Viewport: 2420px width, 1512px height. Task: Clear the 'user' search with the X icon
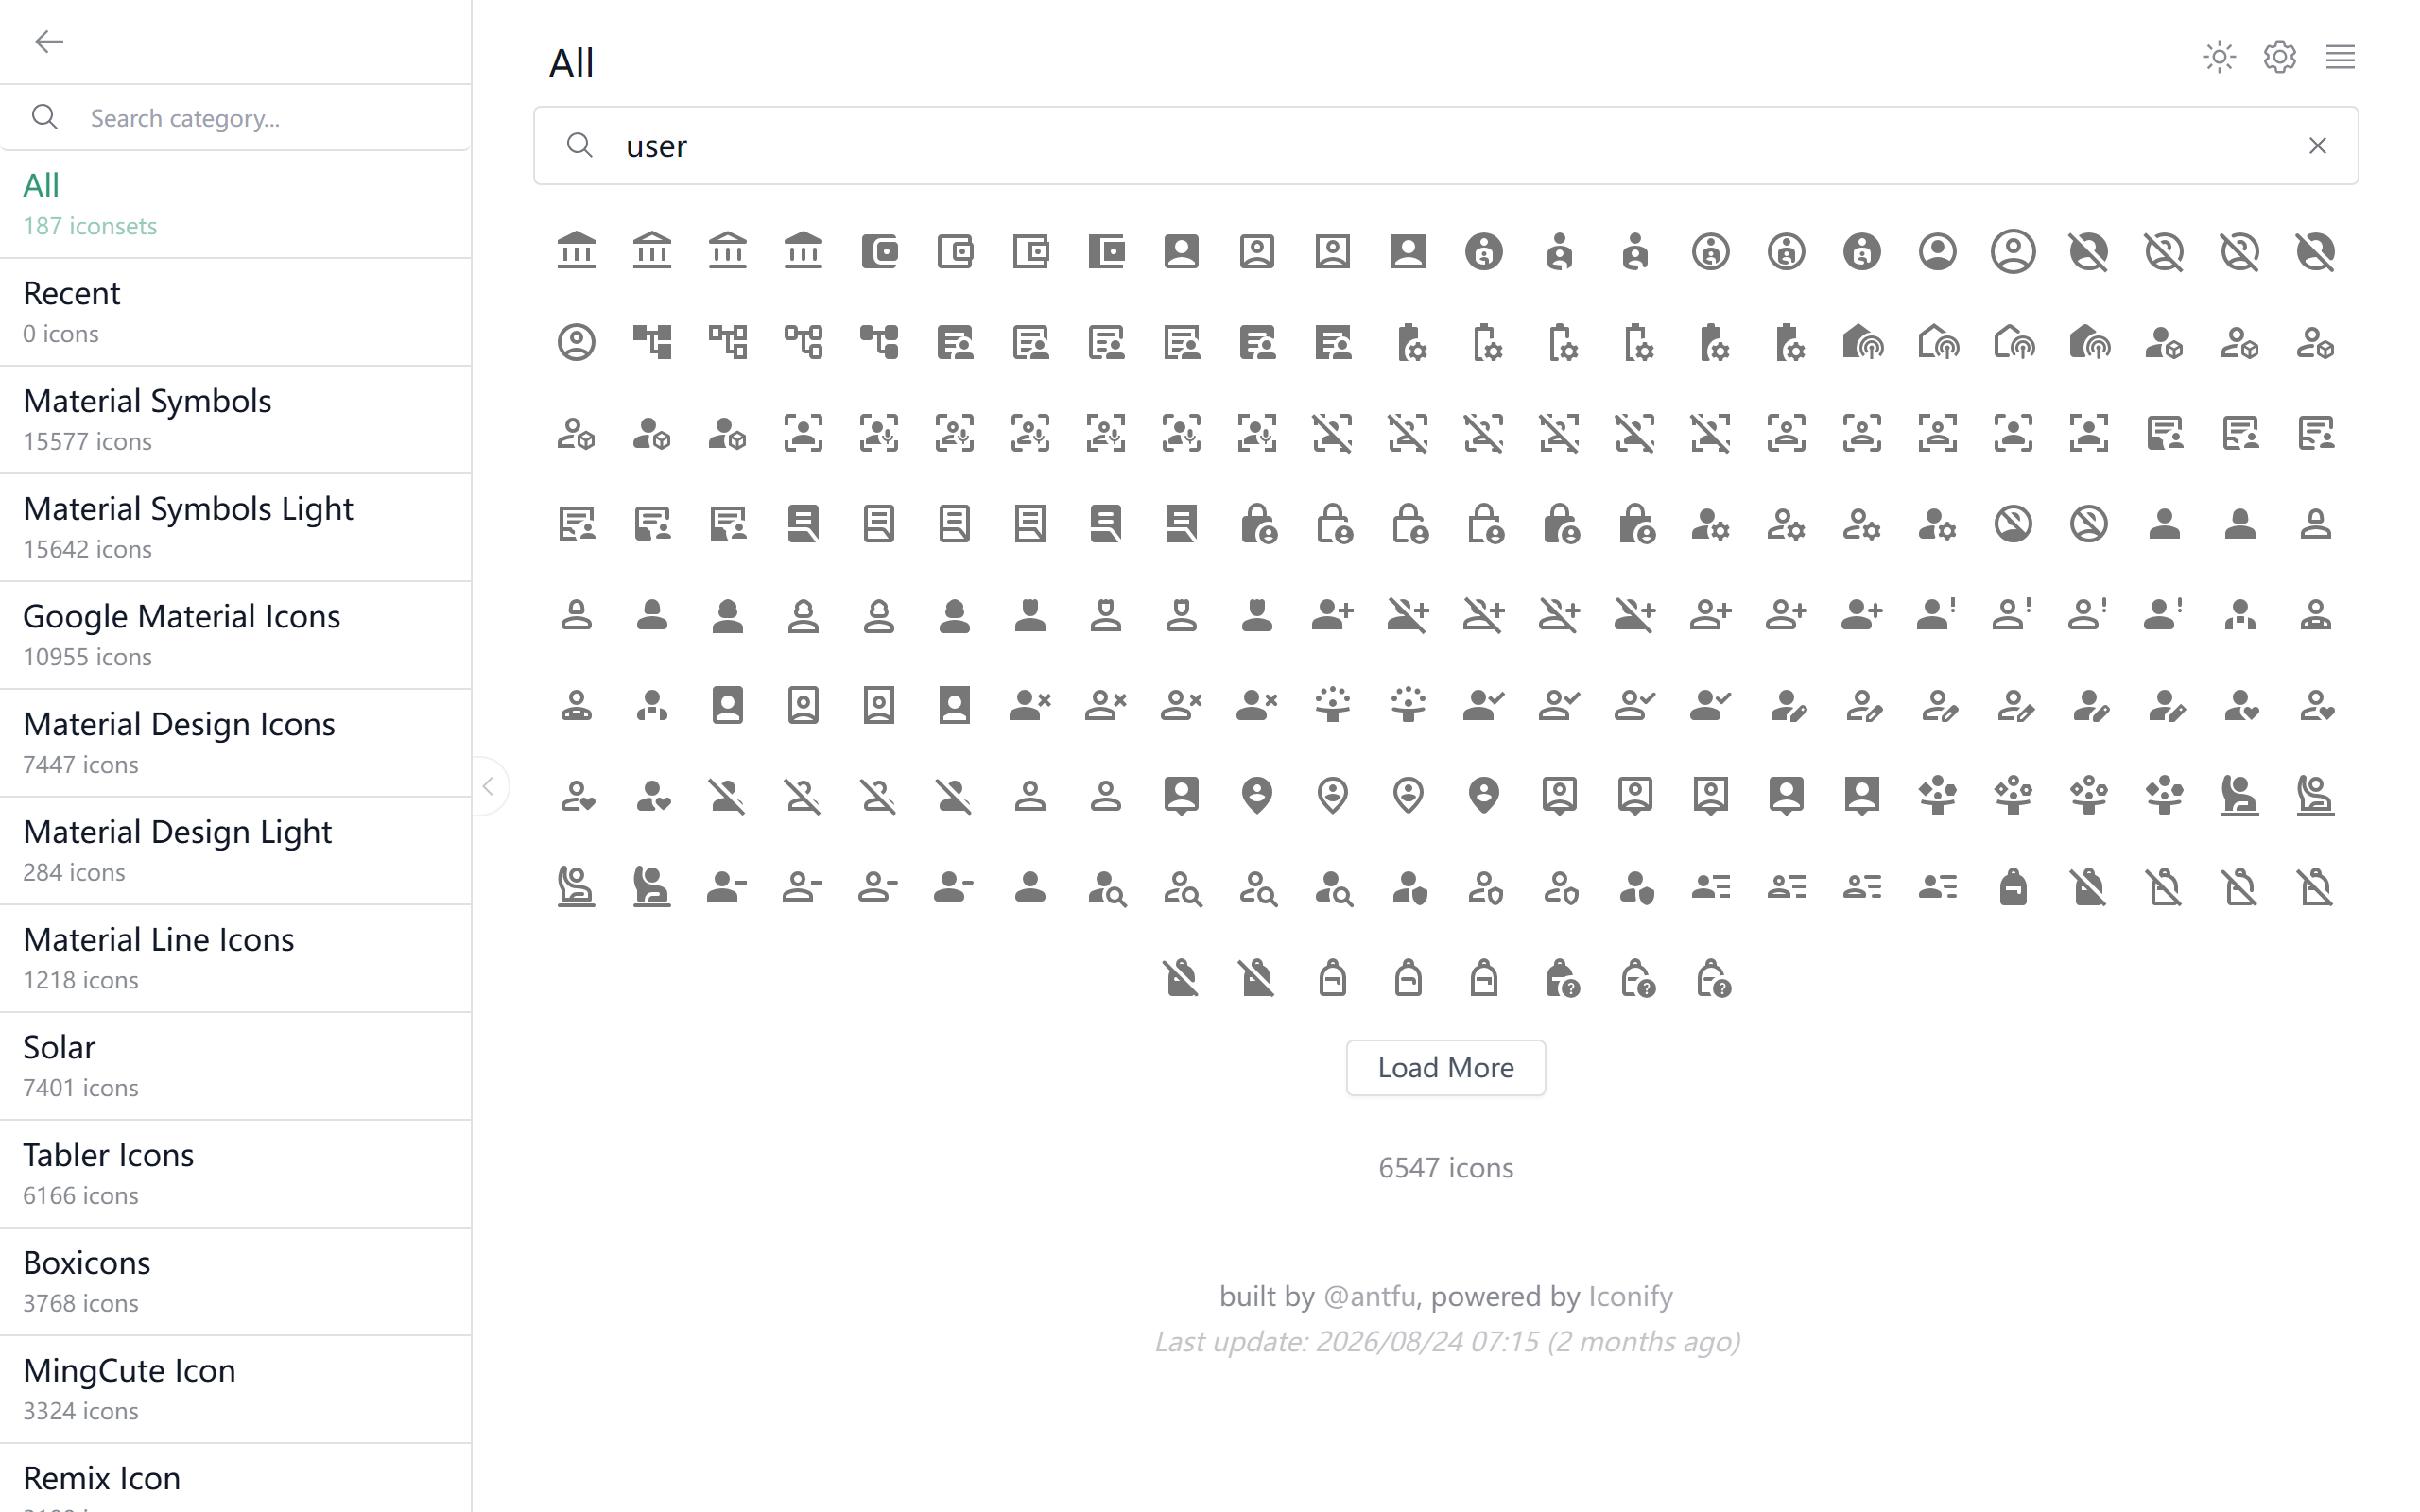pyautogui.click(x=2317, y=146)
